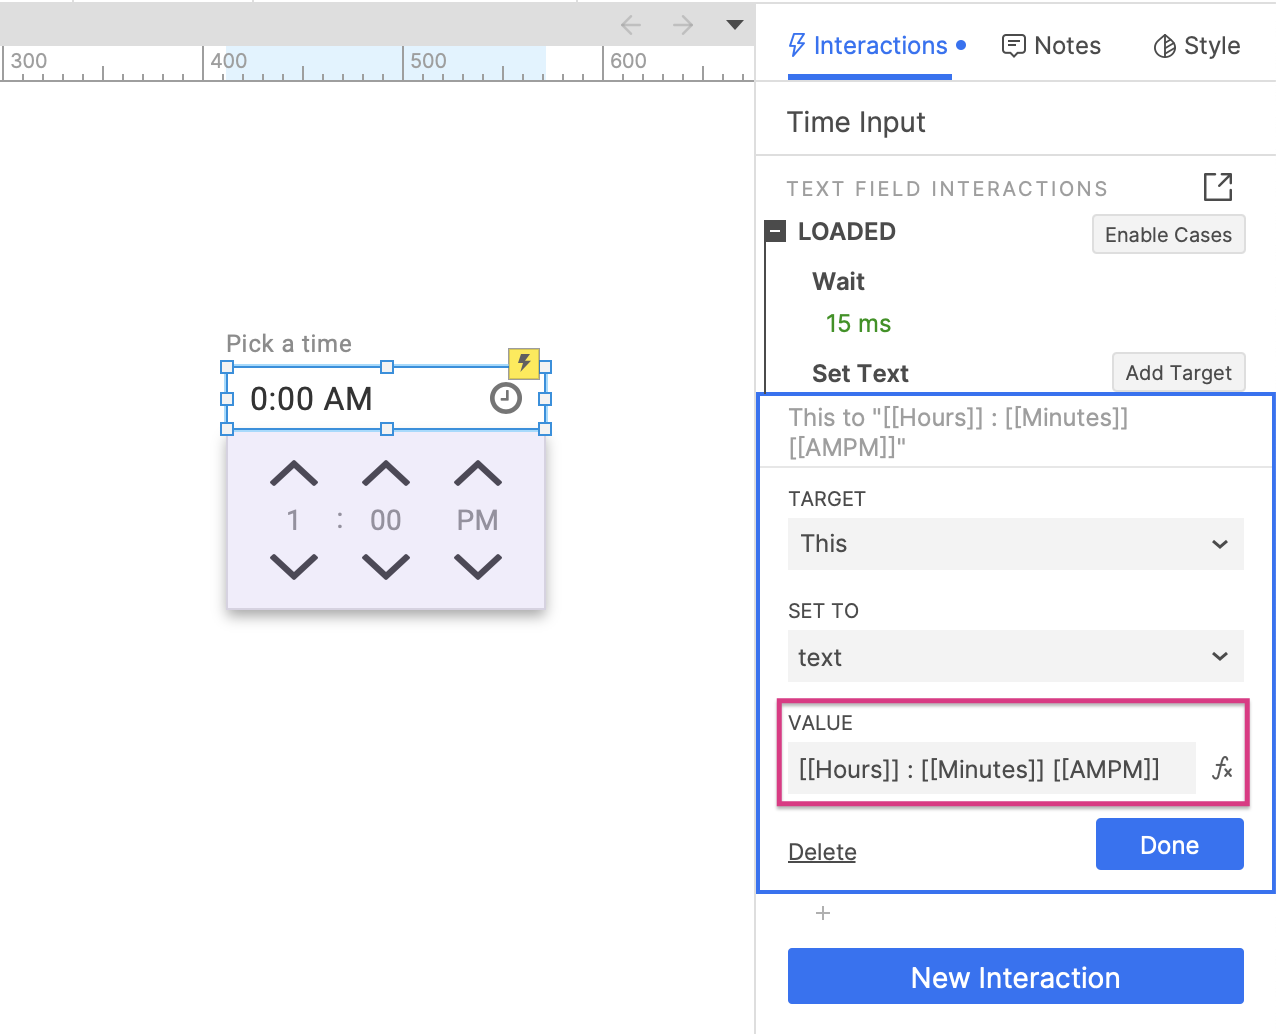Select the Wait action
The image size is (1276, 1034).
(x=838, y=282)
